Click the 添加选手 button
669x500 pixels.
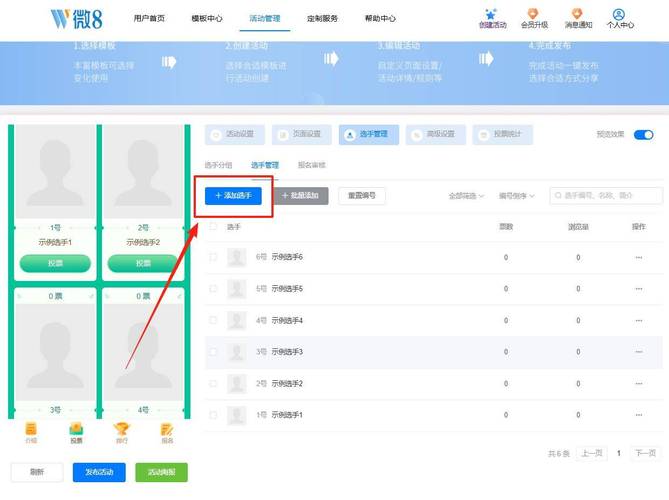[233, 196]
